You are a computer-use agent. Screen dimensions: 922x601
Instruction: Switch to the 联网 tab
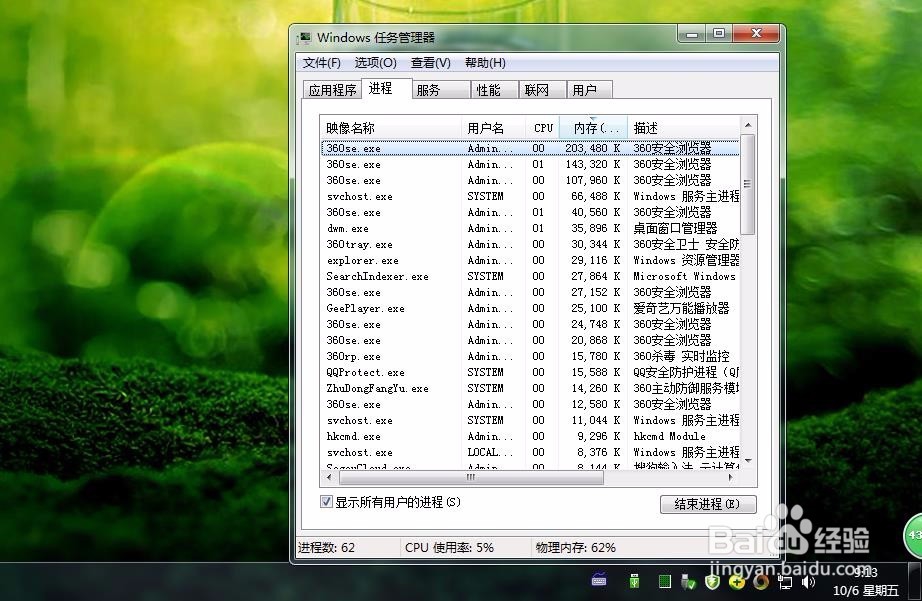pos(542,90)
